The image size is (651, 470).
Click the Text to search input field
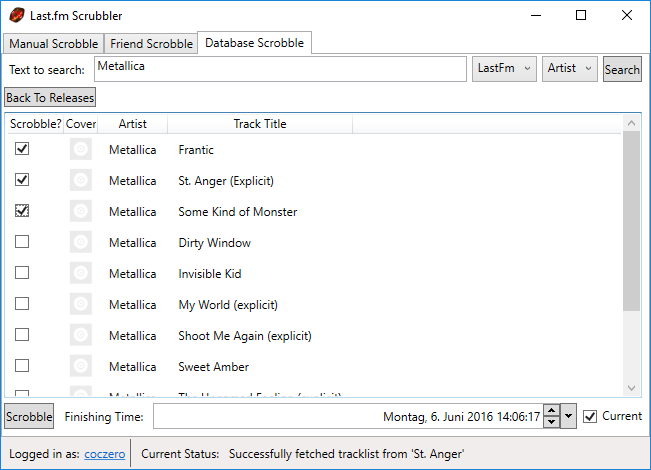pos(280,69)
